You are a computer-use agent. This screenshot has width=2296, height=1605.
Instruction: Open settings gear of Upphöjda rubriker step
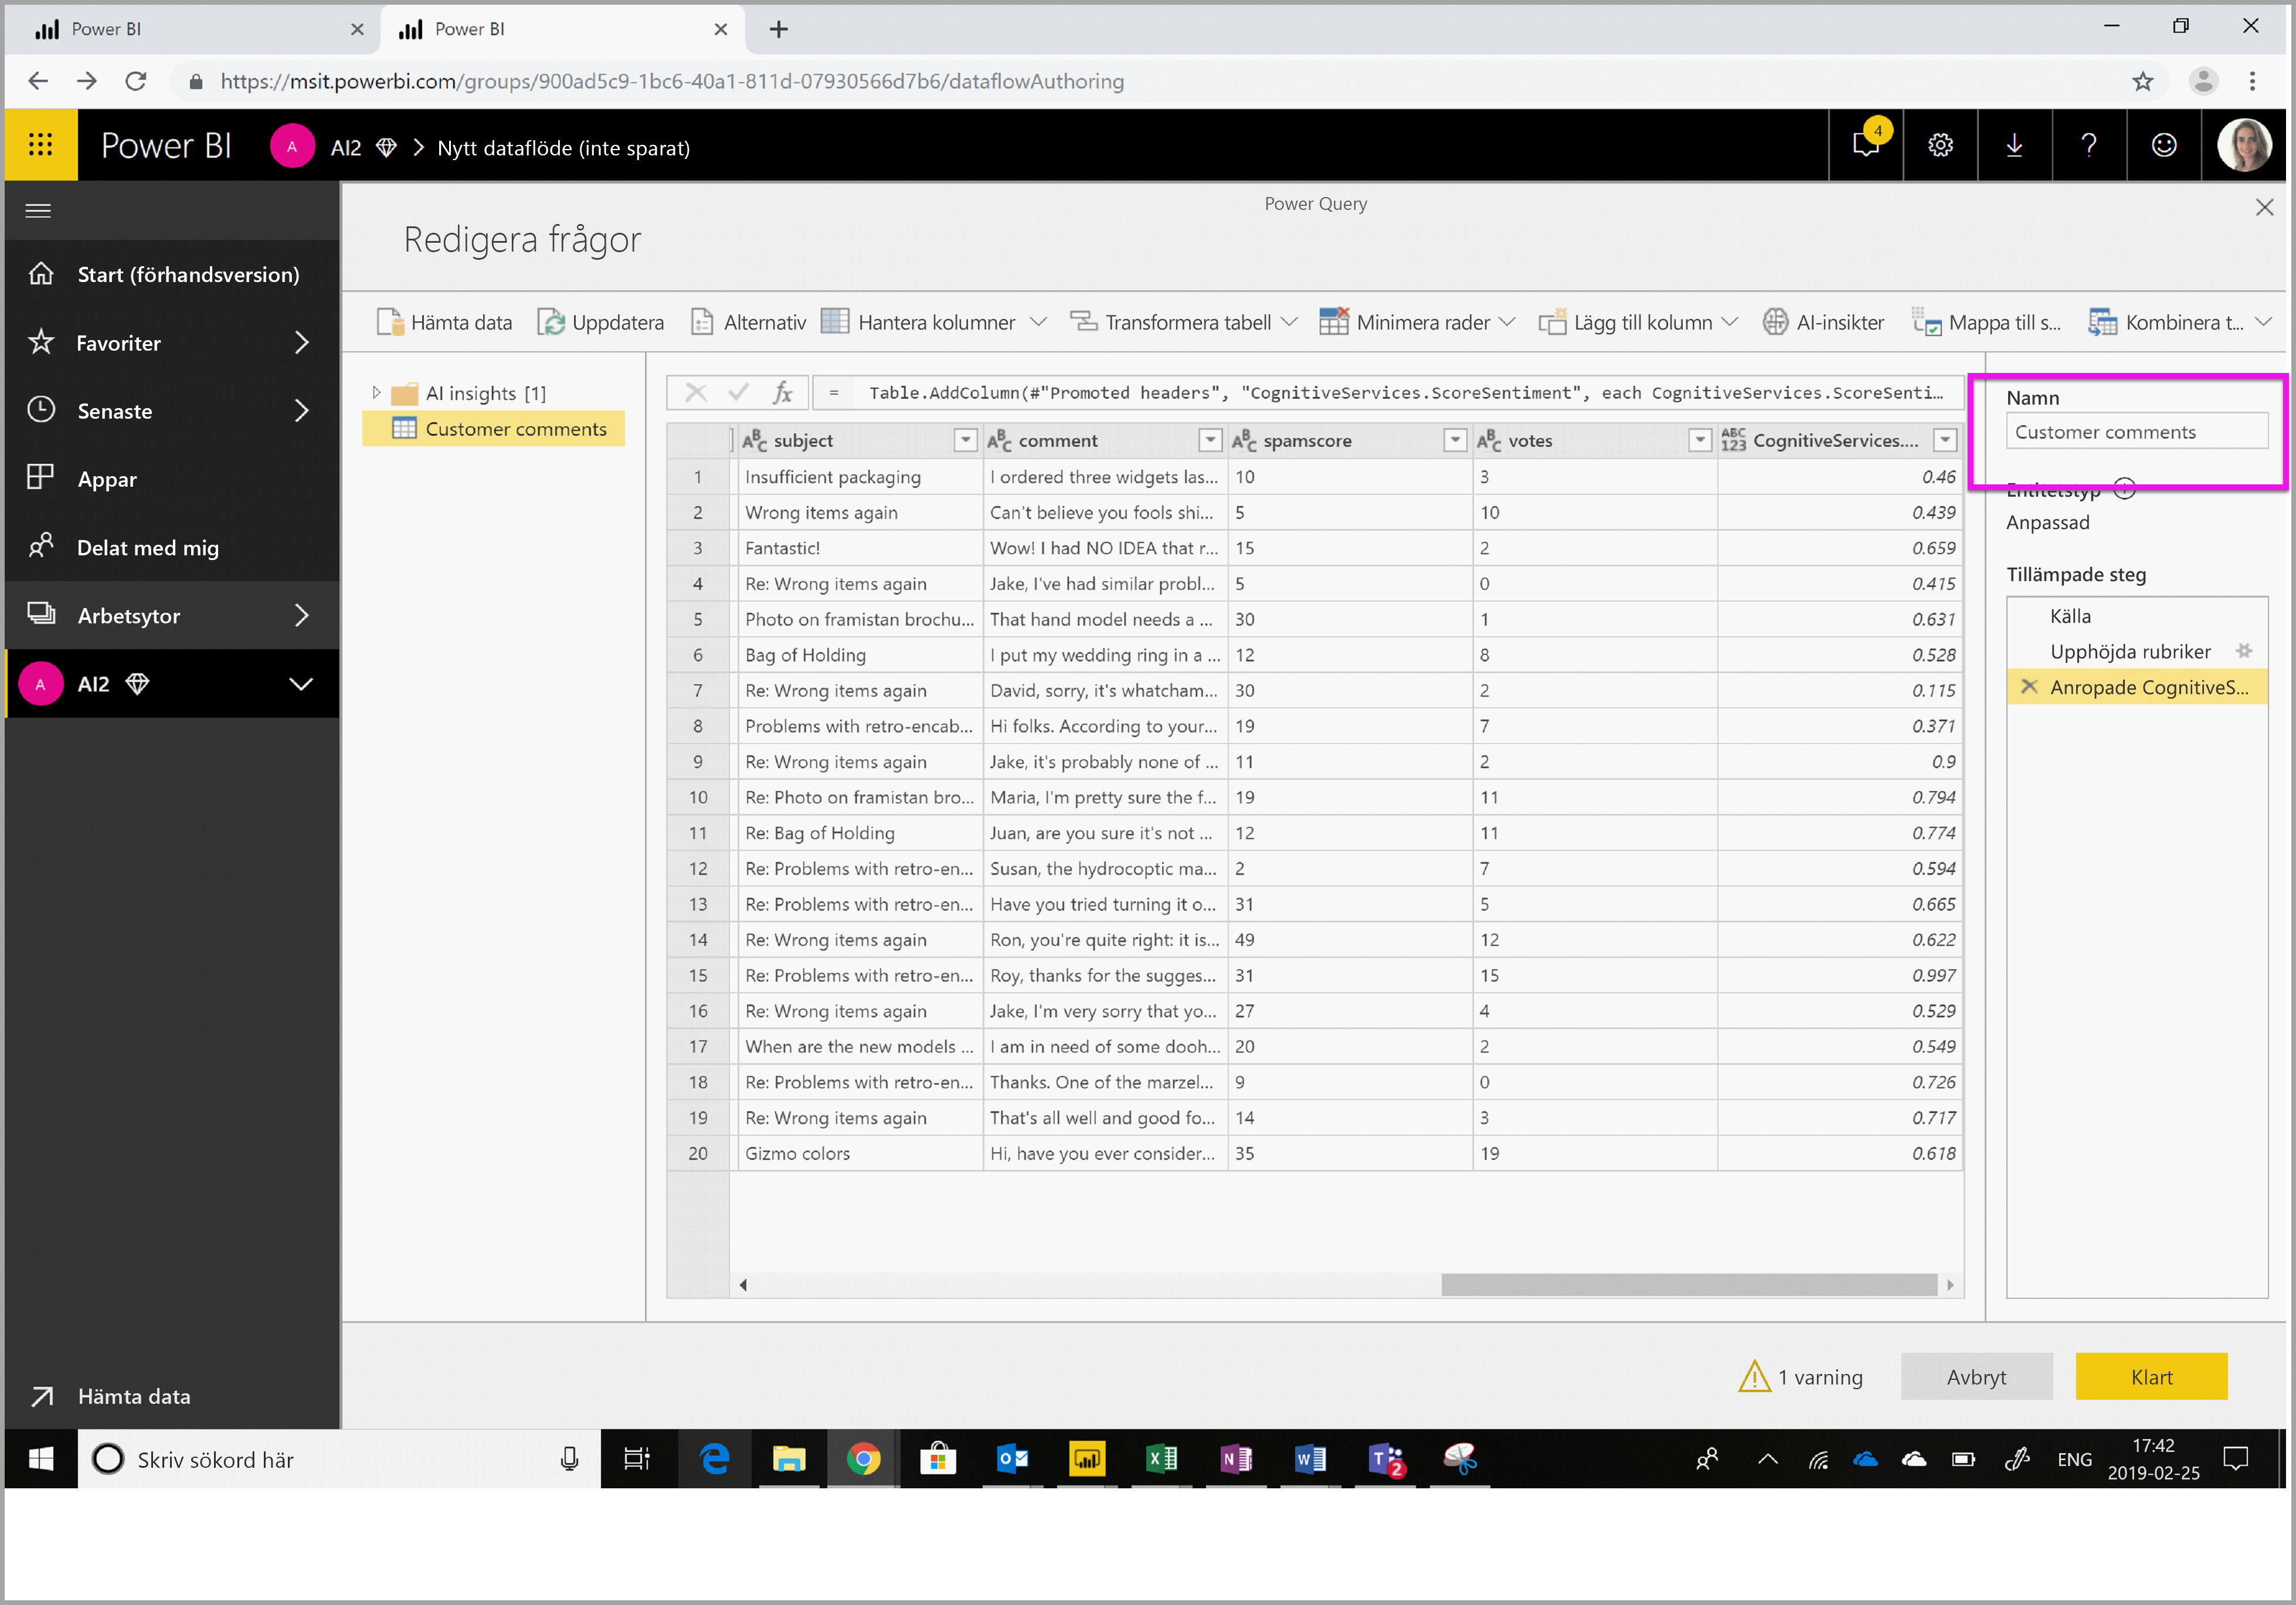click(2244, 651)
